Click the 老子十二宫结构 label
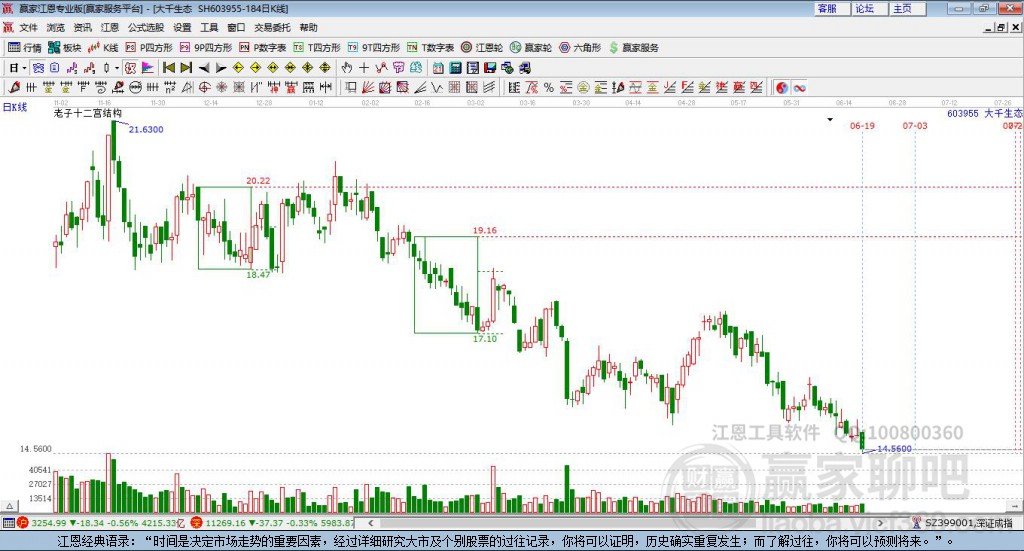 pos(88,113)
